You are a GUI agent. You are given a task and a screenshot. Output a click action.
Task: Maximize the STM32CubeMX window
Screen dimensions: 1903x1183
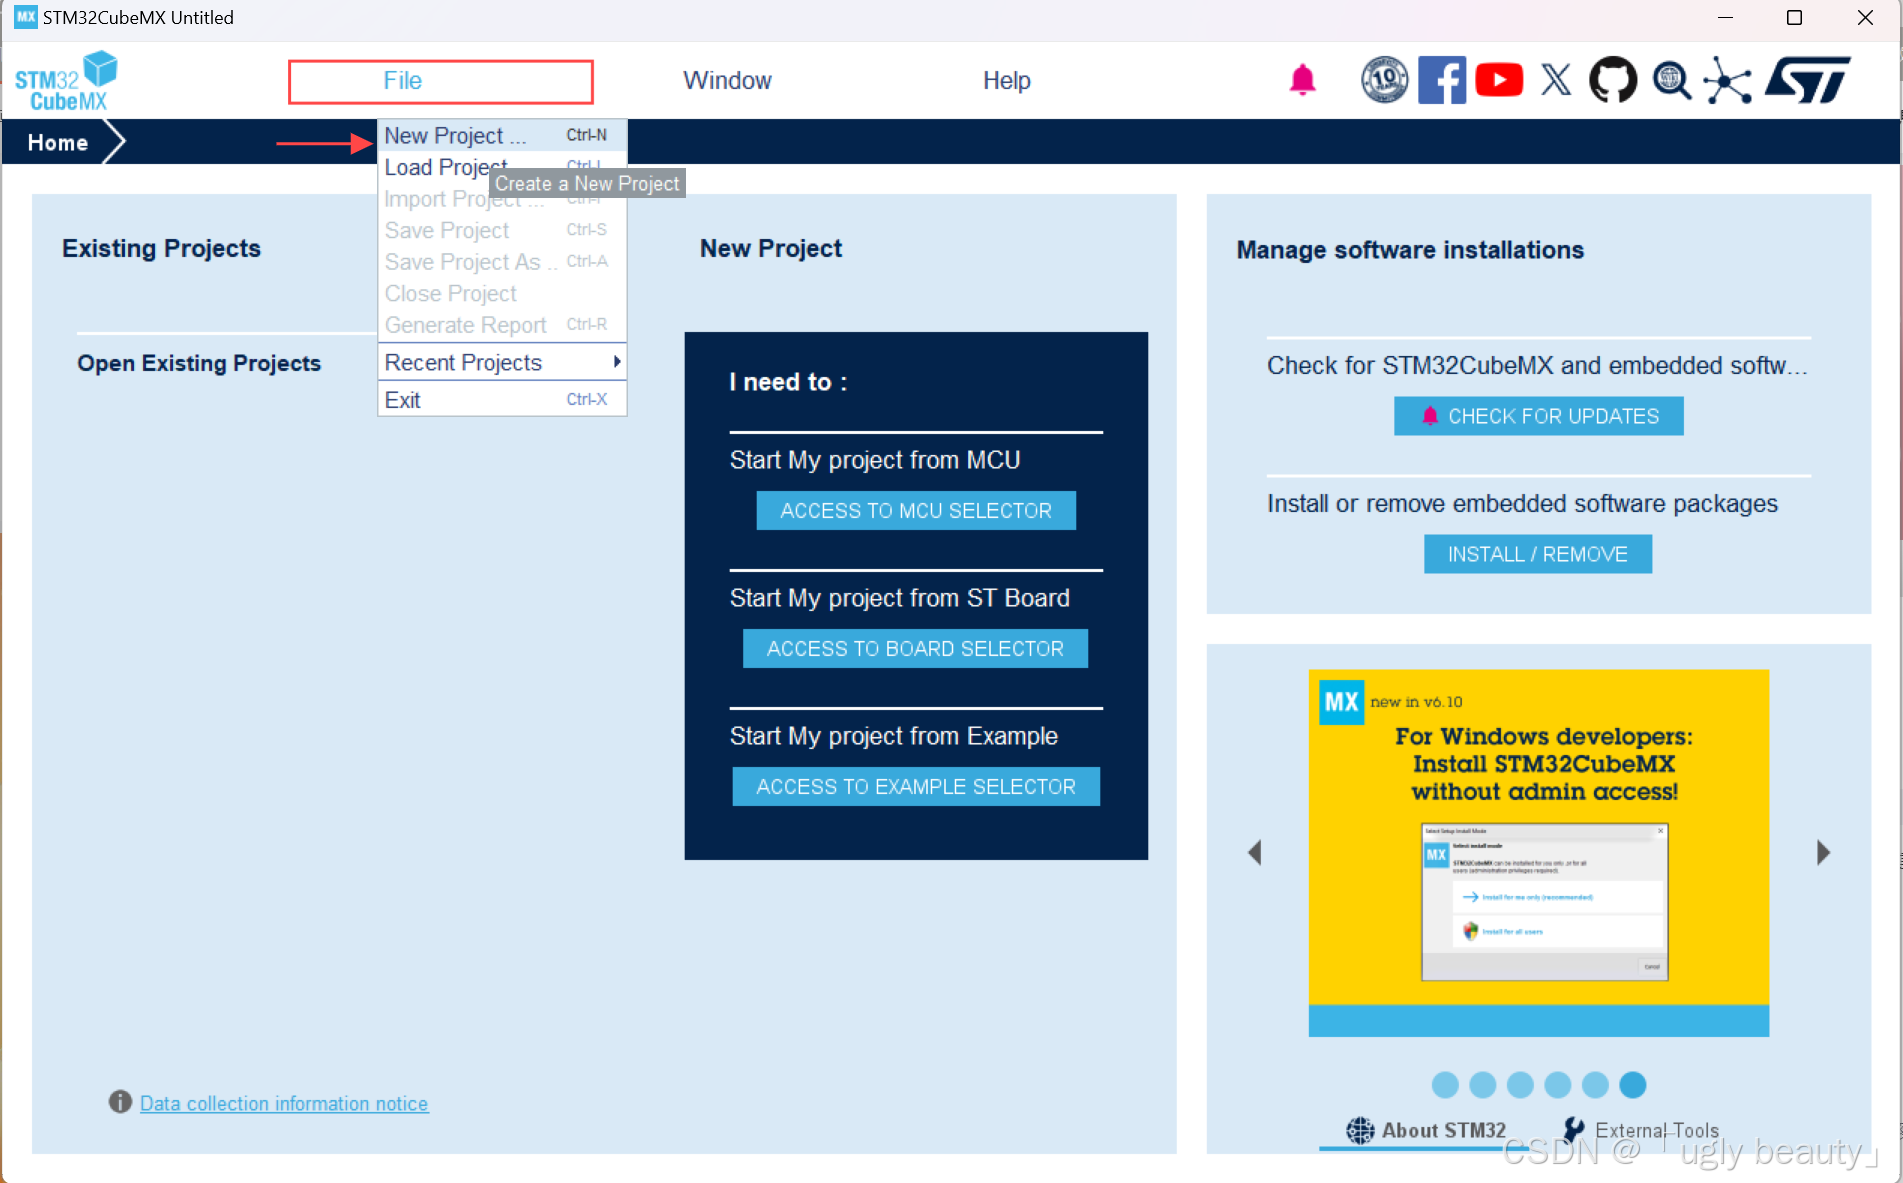pyautogui.click(x=1794, y=18)
